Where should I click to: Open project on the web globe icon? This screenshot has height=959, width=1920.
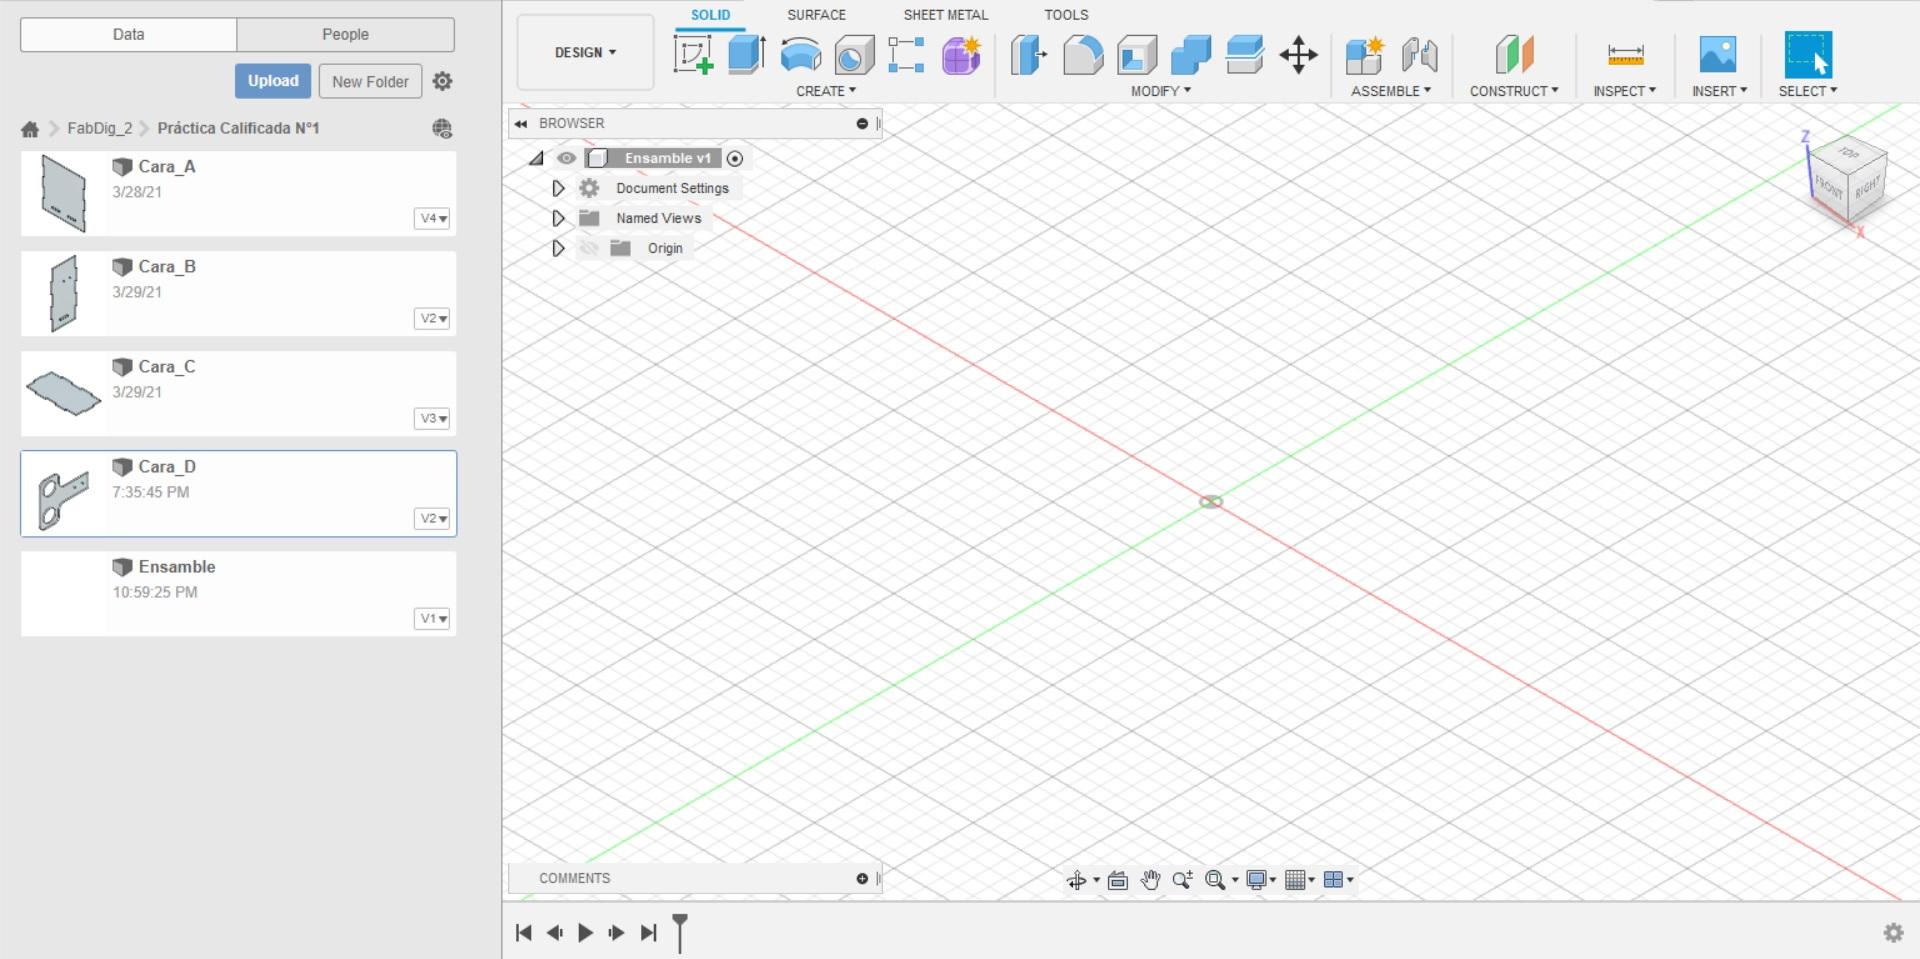(442, 128)
